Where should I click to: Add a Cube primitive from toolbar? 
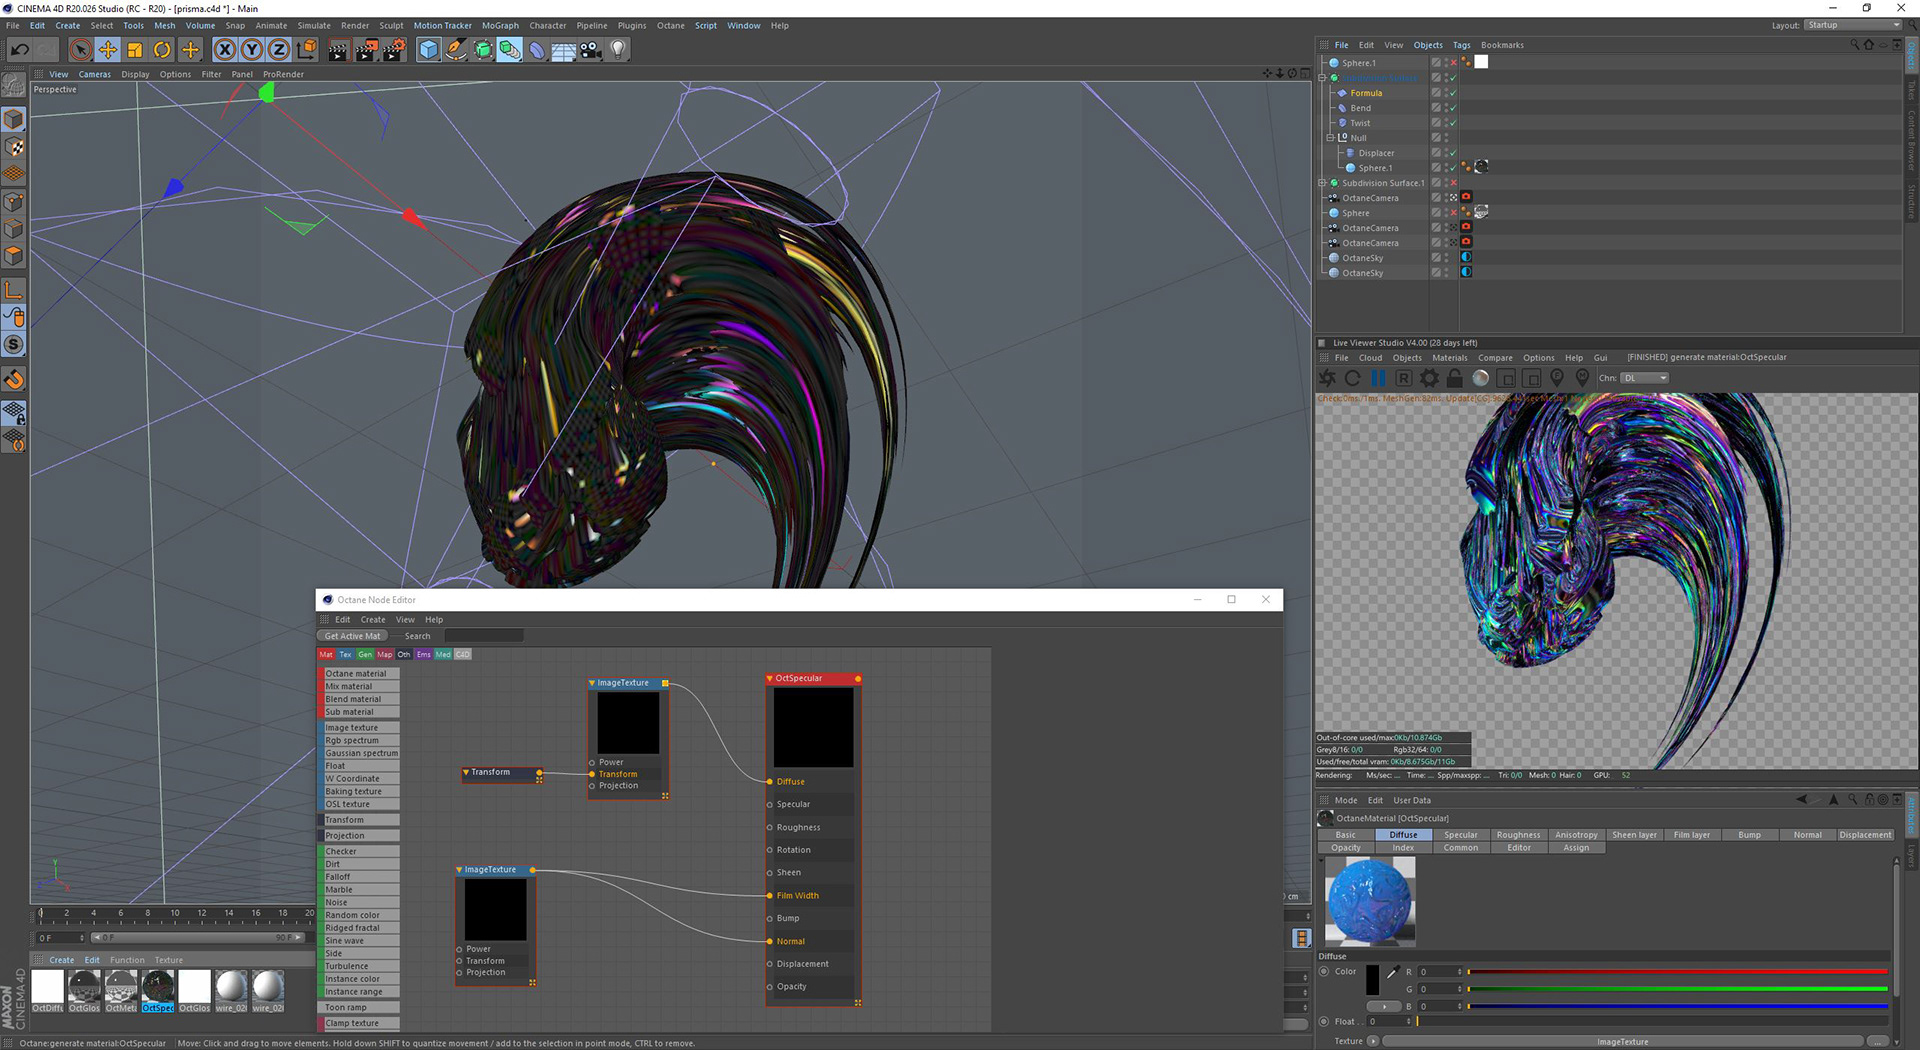(429, 49)
